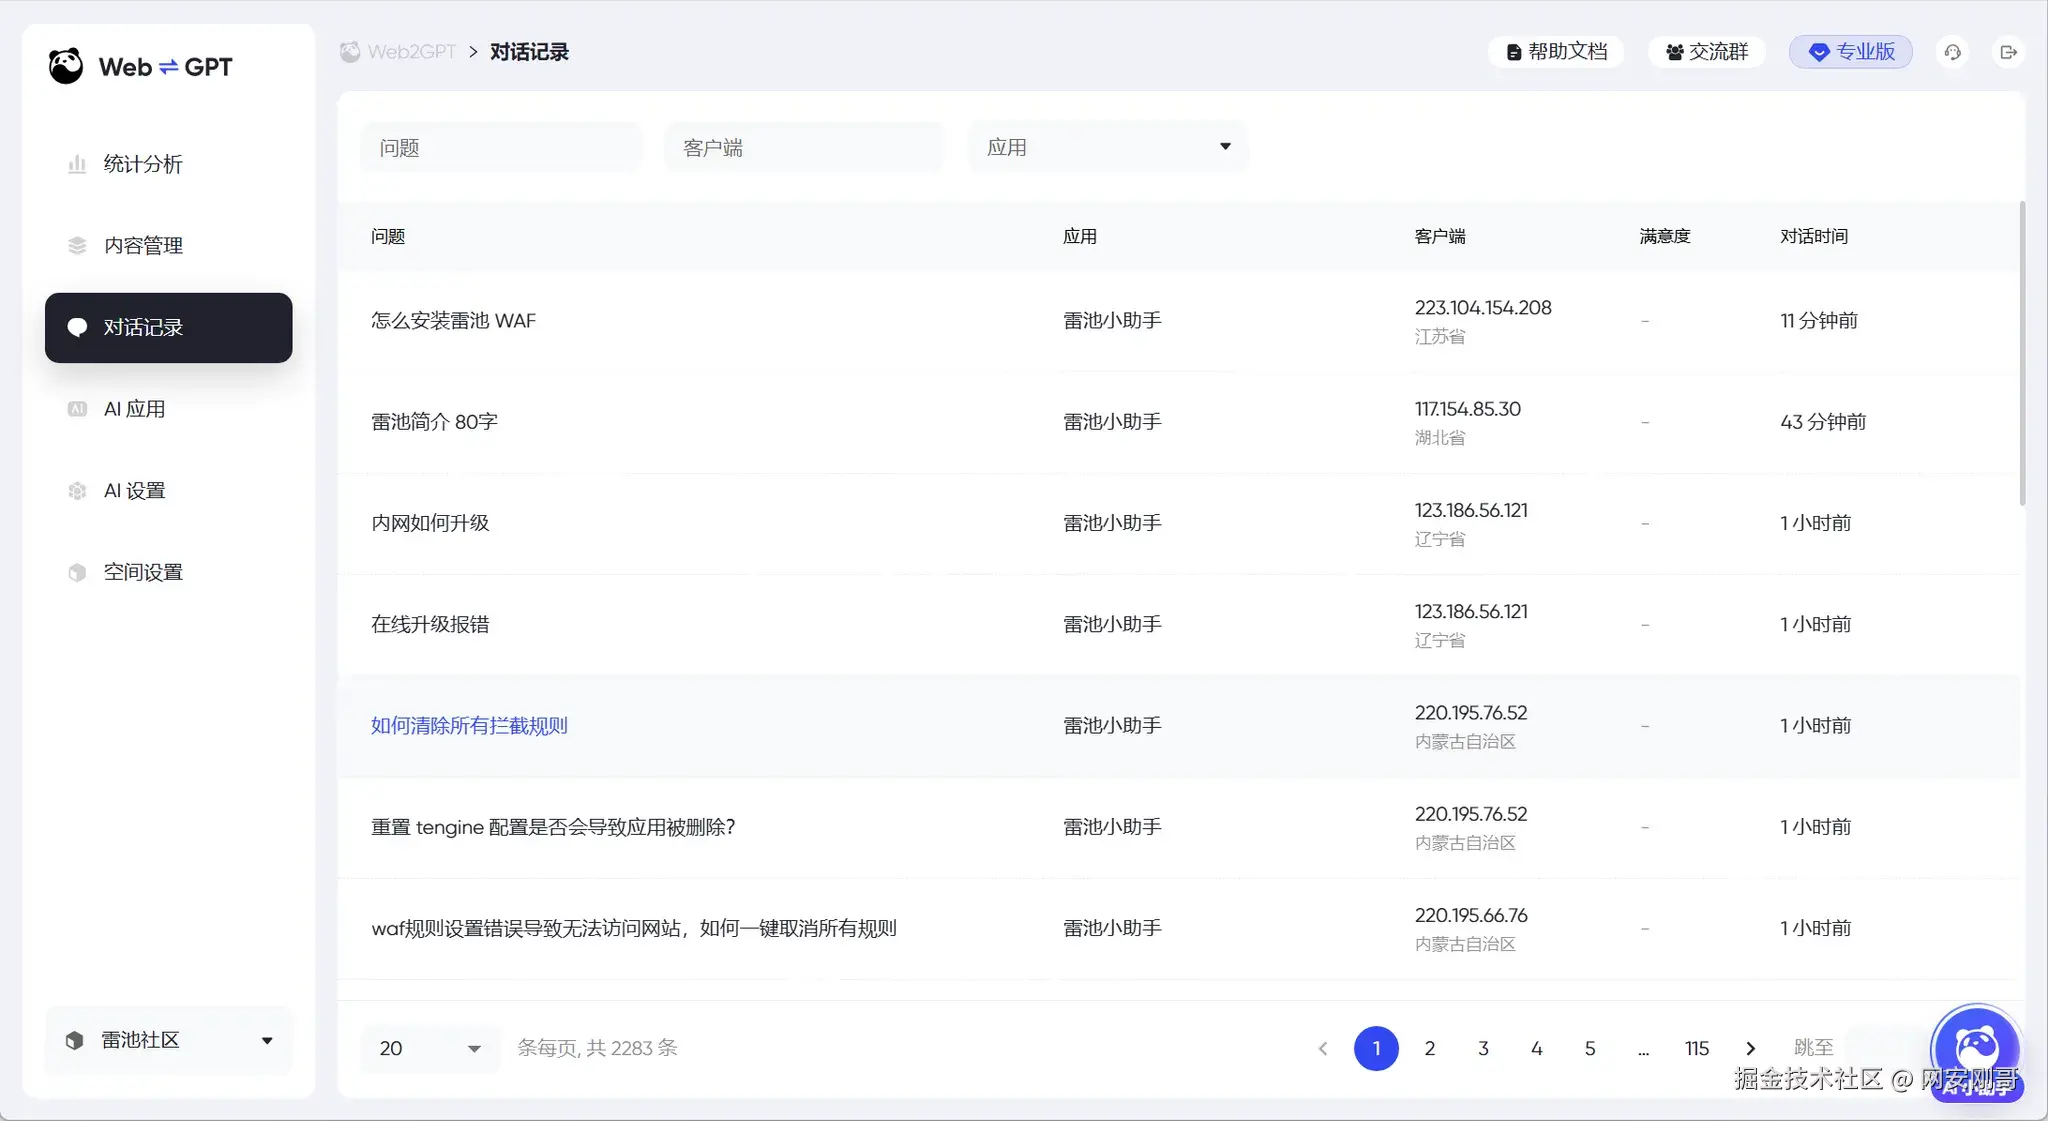
Task: Open question 如何清除所有拦截规则
Action: click(x=469, y=726)
